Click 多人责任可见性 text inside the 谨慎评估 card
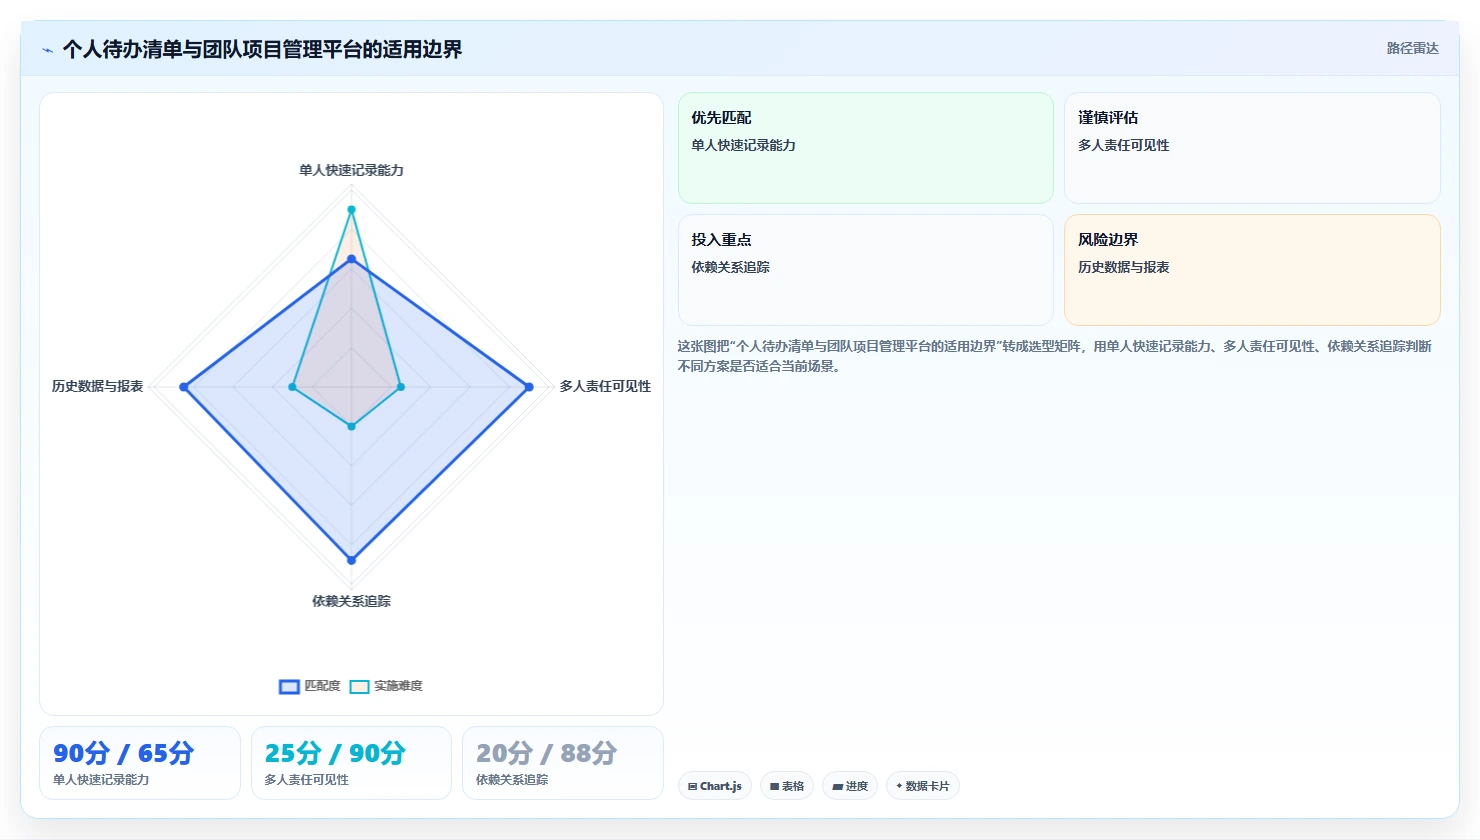1480x840 pixels. (1123, 145)
